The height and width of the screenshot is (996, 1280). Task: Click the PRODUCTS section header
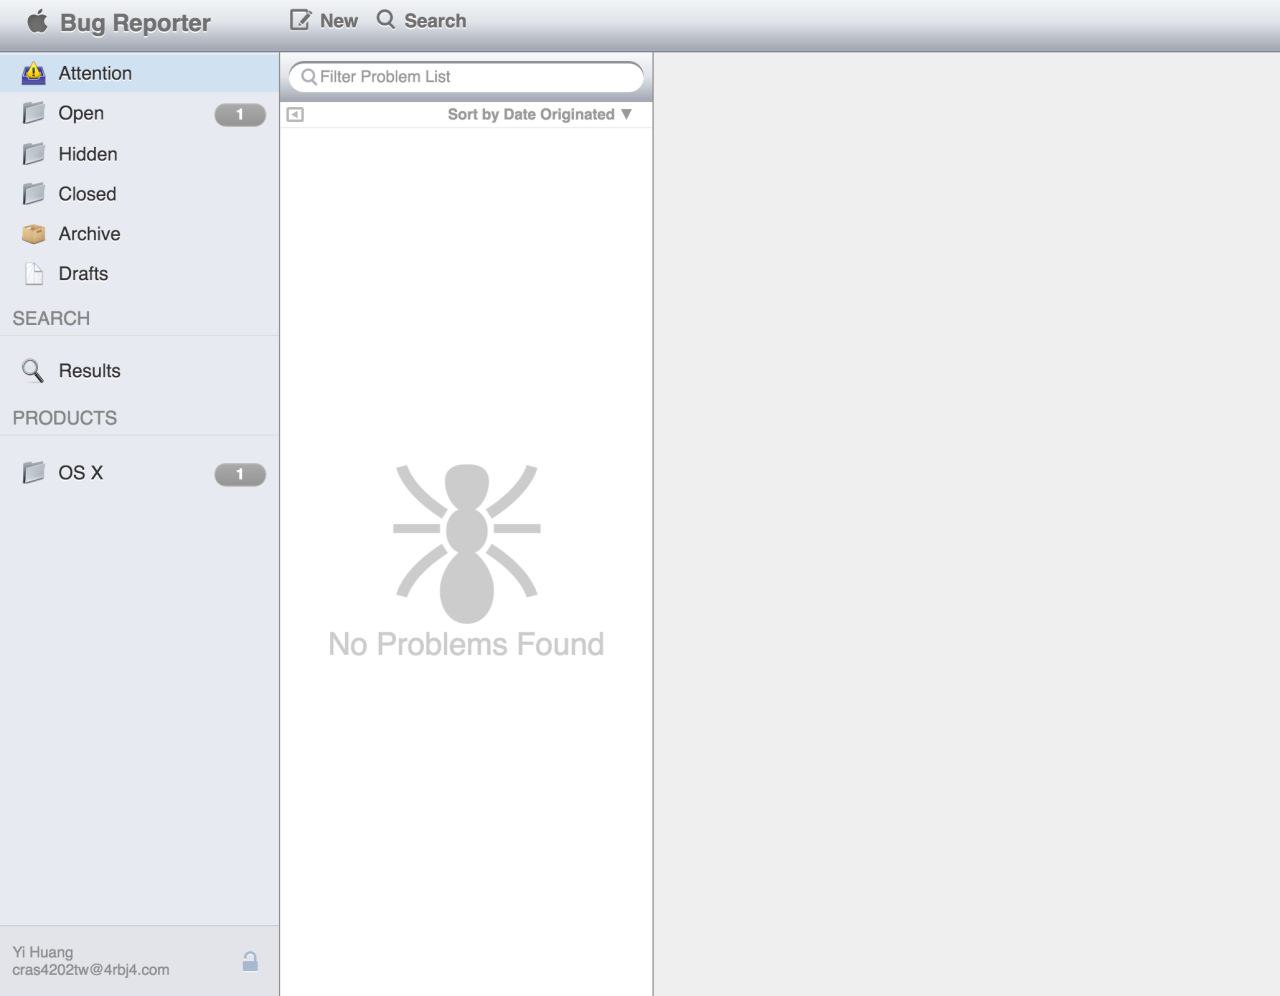point(65,419)
